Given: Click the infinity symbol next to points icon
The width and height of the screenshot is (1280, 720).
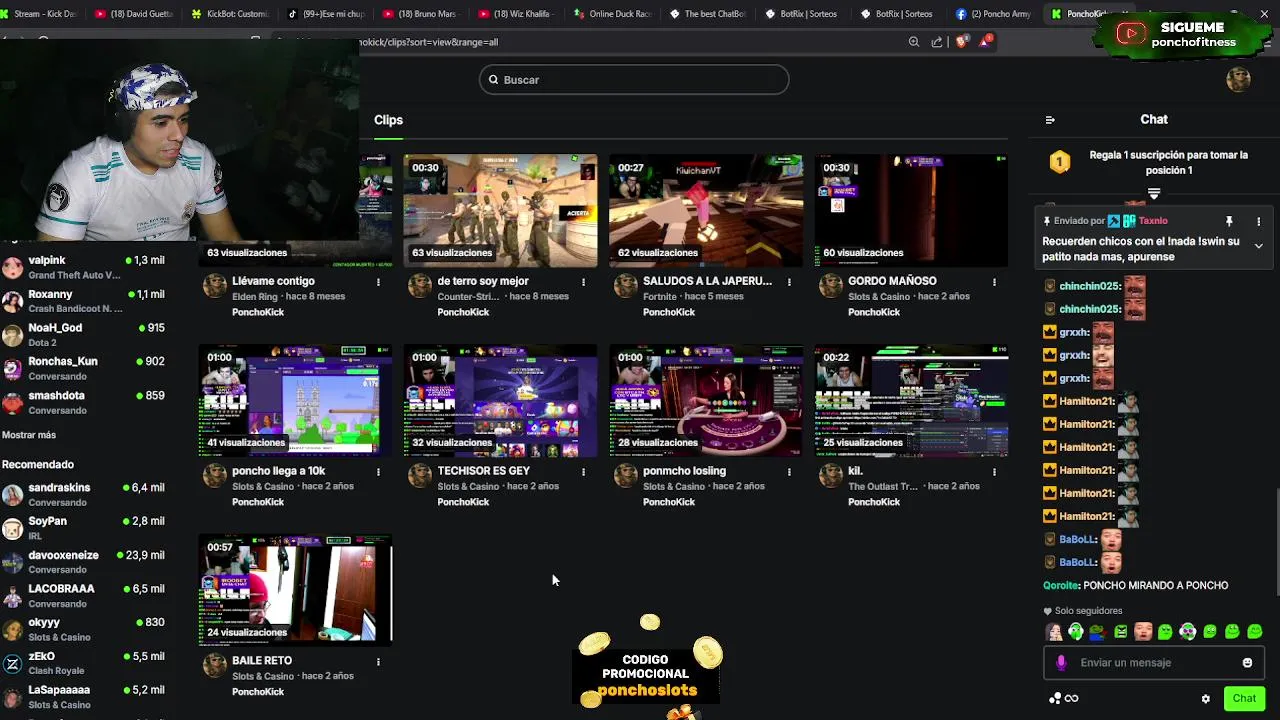Looking at the screenshot, I should pos(1071,699).
